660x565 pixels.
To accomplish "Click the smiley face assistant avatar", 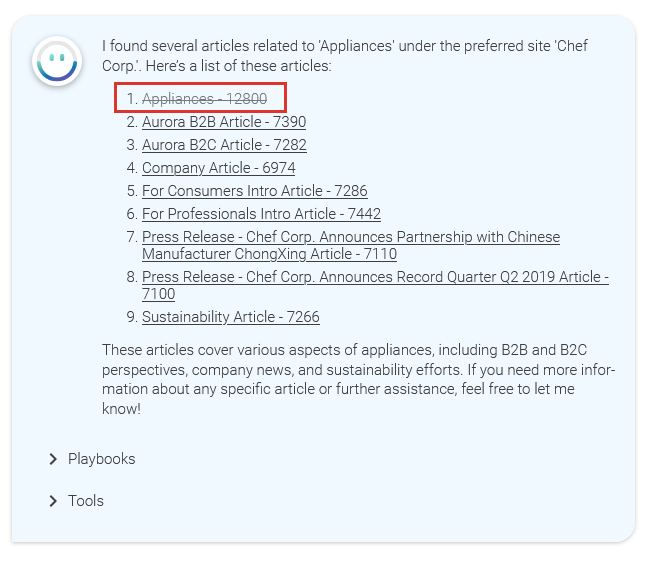I will [x=57, y=61].
